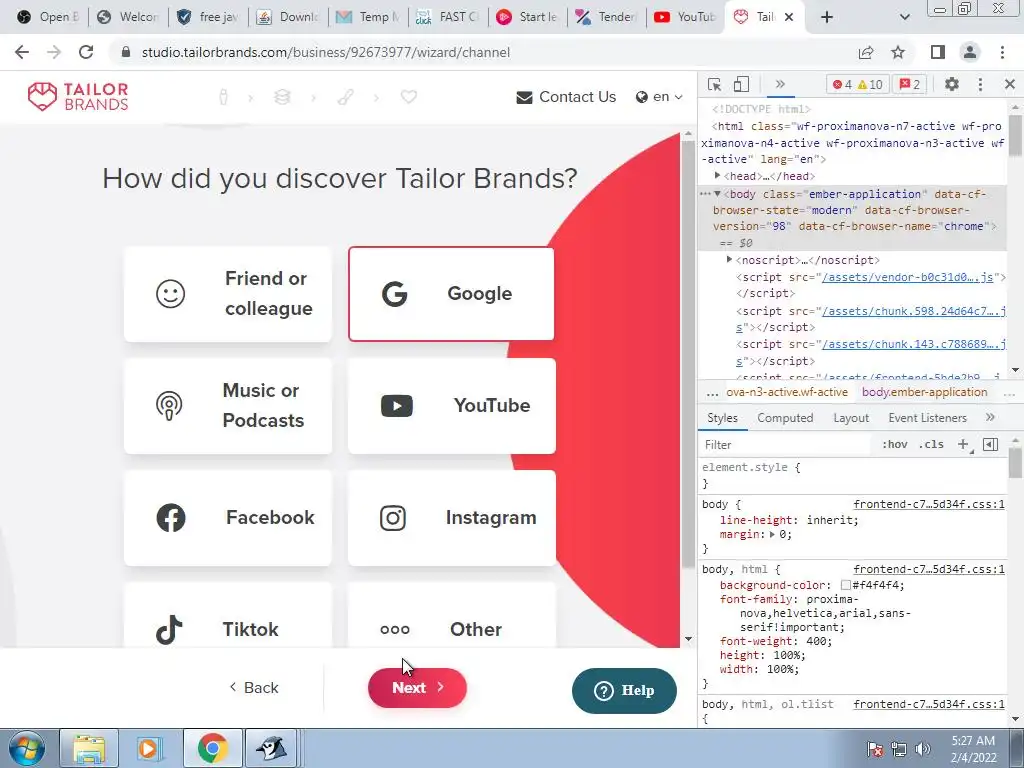Select body.ember-application breadcrumb
Image resolution: width=1024 pixels, height=768 pixels.
[924, 392]
